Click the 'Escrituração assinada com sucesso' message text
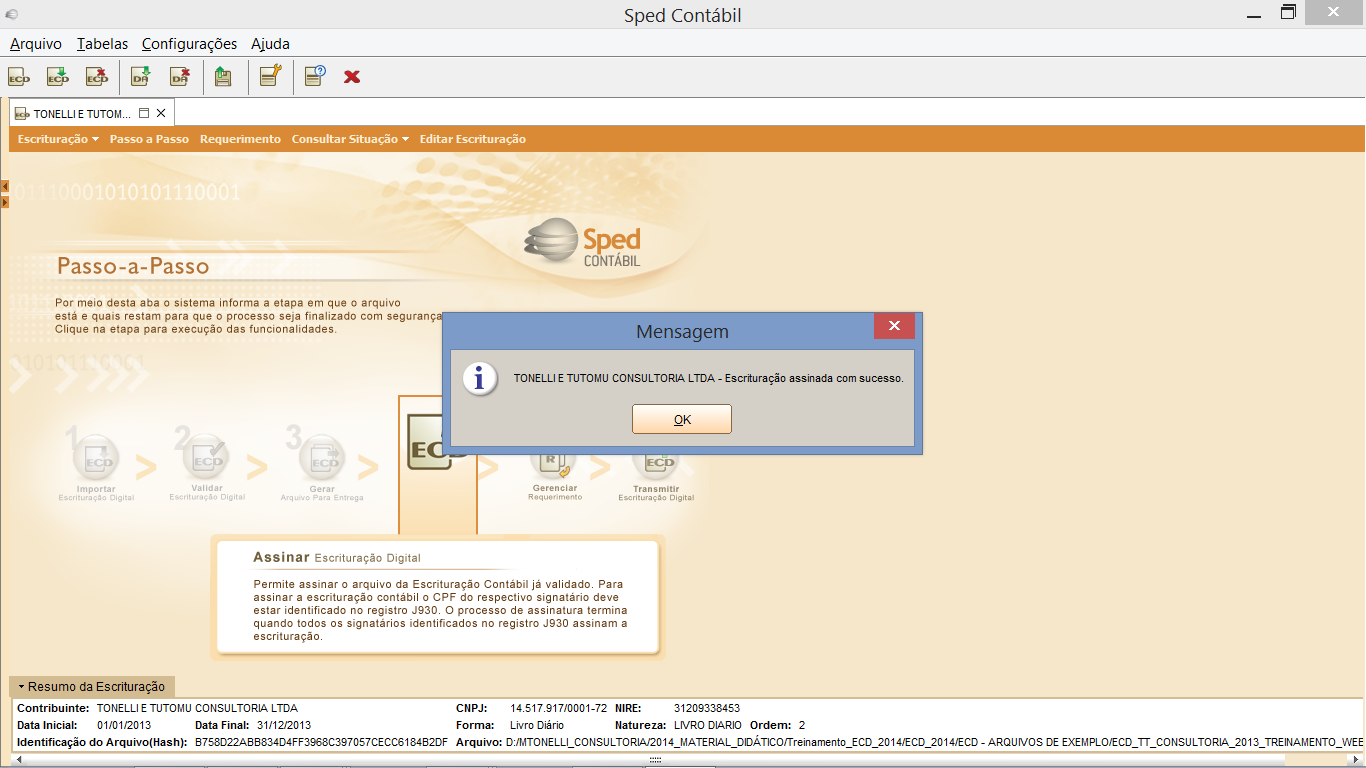1366x768 pixels. (x=709, y=379)
